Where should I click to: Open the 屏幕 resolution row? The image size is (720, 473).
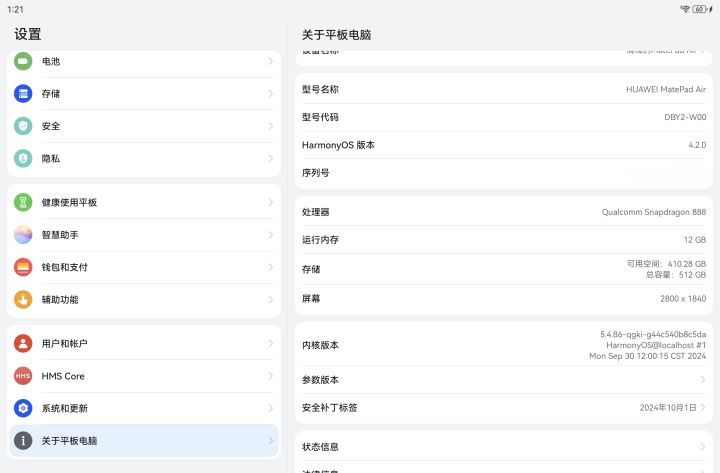pyautogui.click(x=504, y=298)
